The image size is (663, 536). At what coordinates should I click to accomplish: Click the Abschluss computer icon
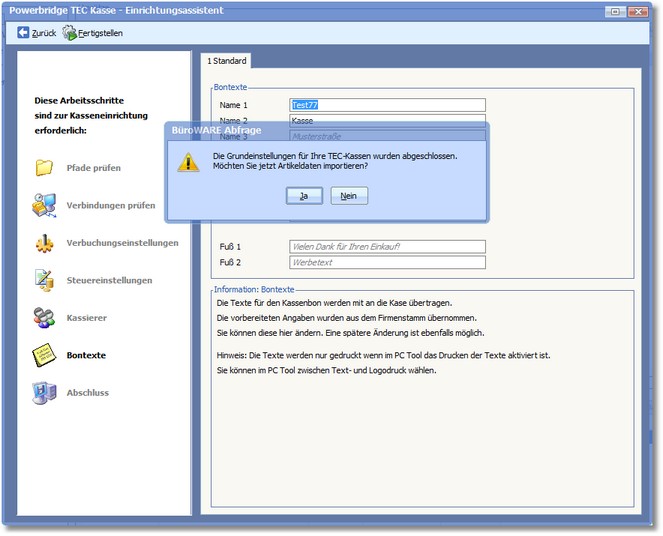(44, 392)
